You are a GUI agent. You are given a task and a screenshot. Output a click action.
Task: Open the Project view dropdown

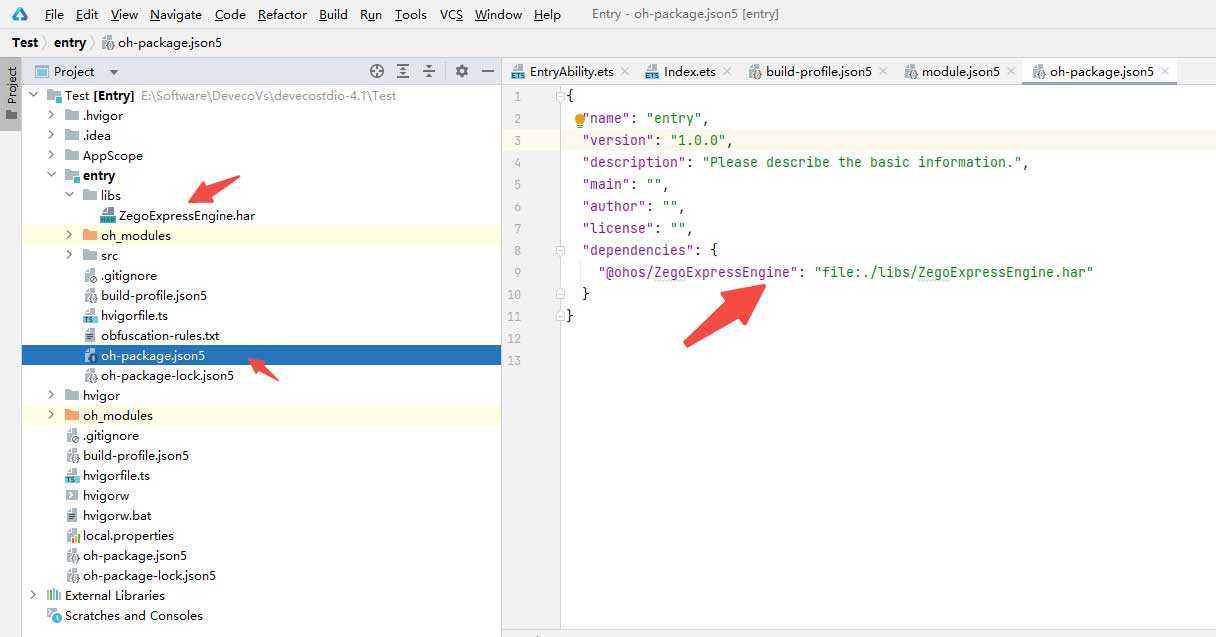113,72
